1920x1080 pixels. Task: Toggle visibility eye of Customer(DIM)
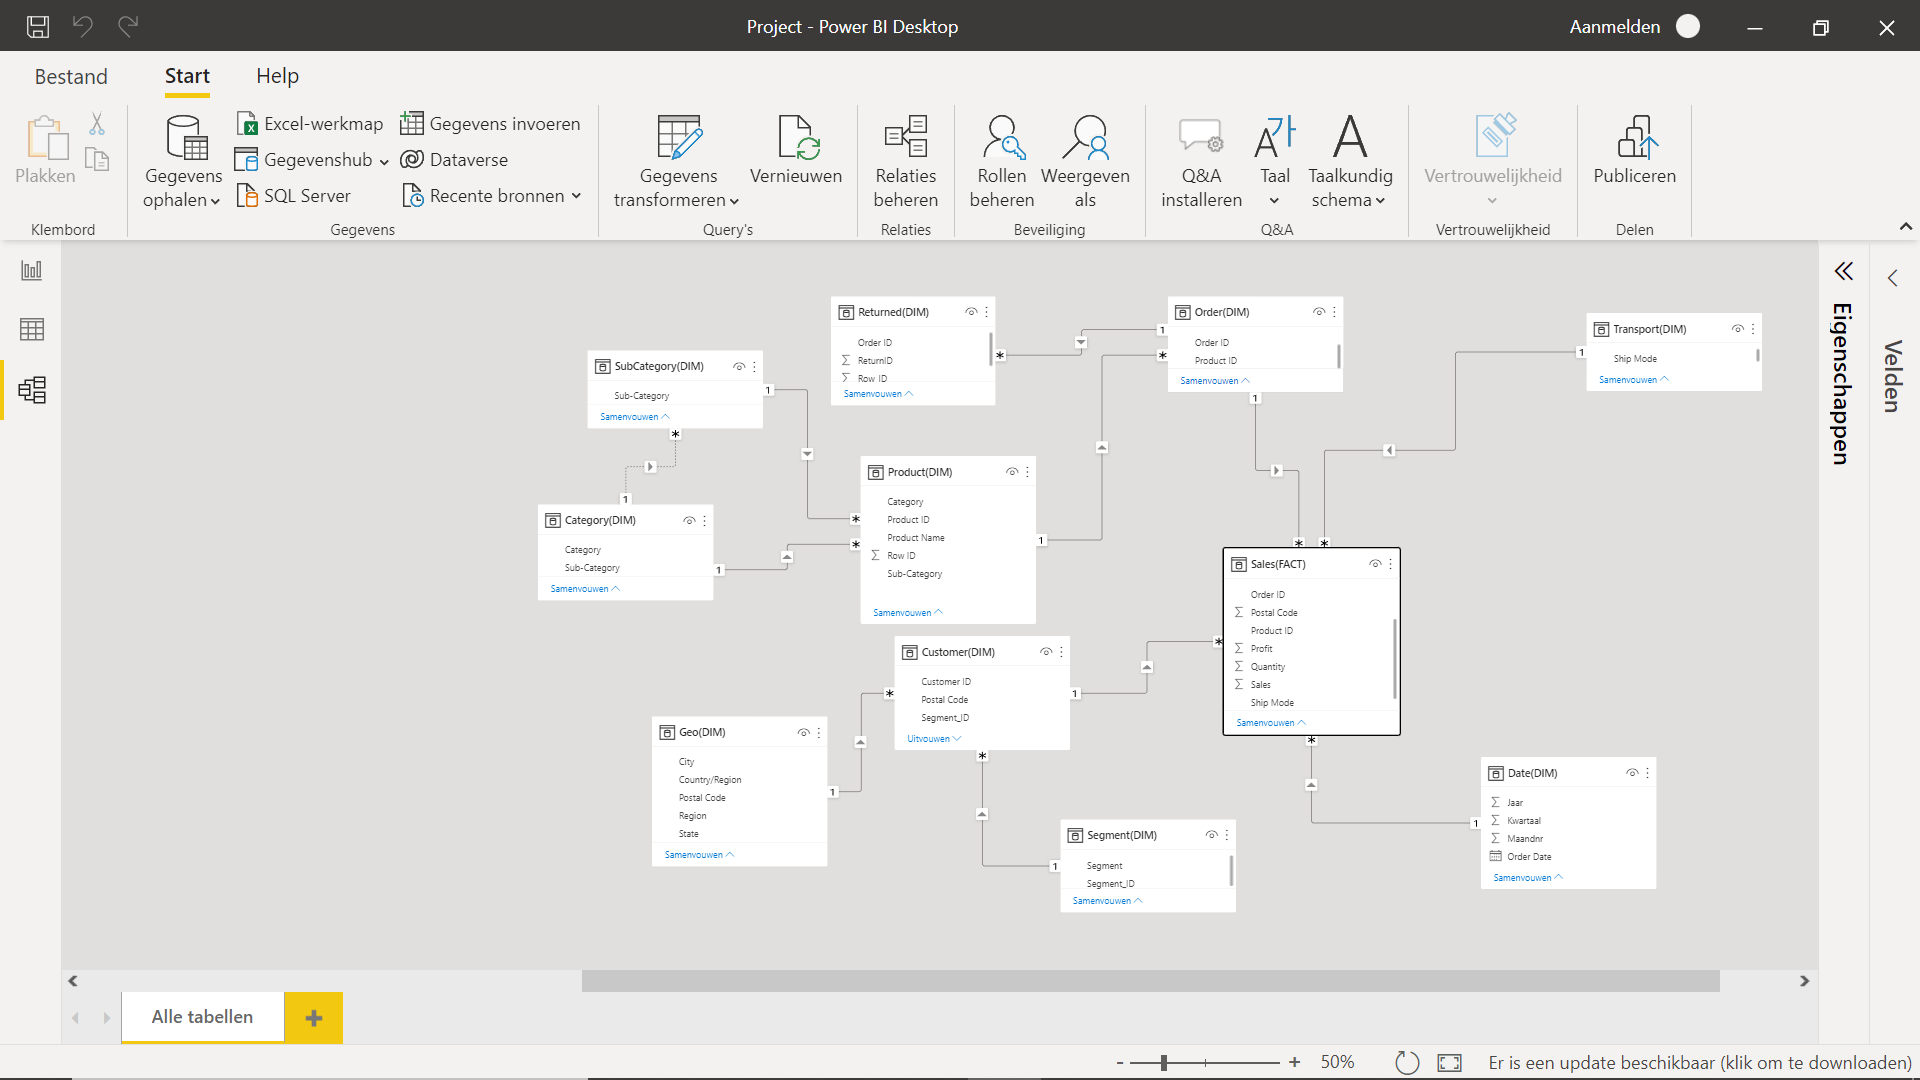[x=1046, y=652]
